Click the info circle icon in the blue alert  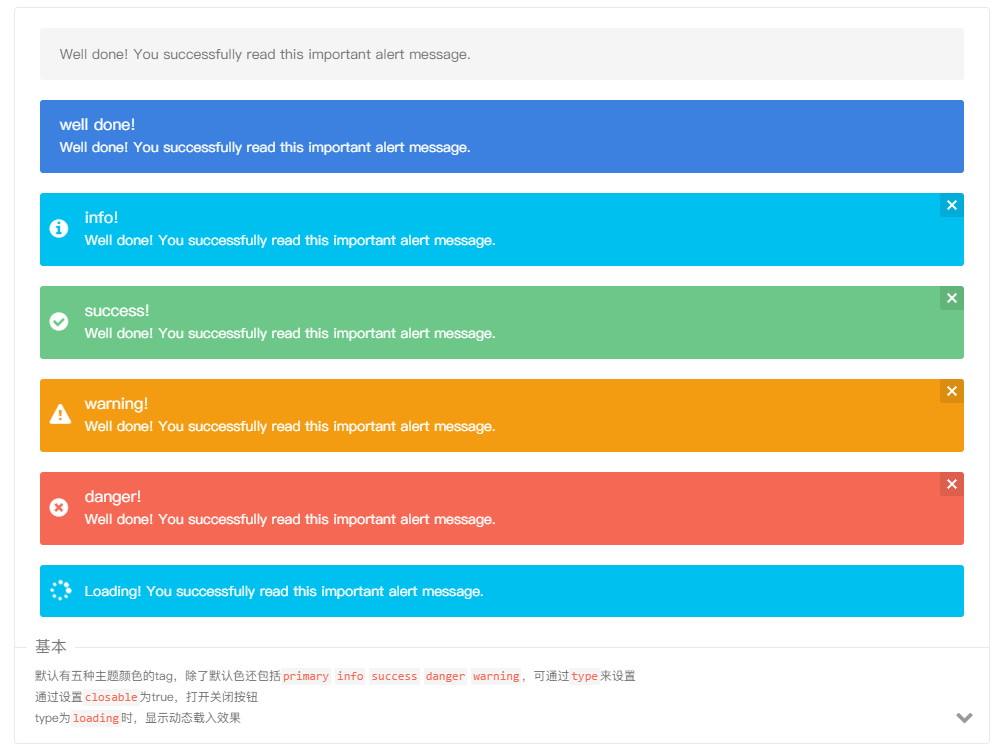coord(59,229)
